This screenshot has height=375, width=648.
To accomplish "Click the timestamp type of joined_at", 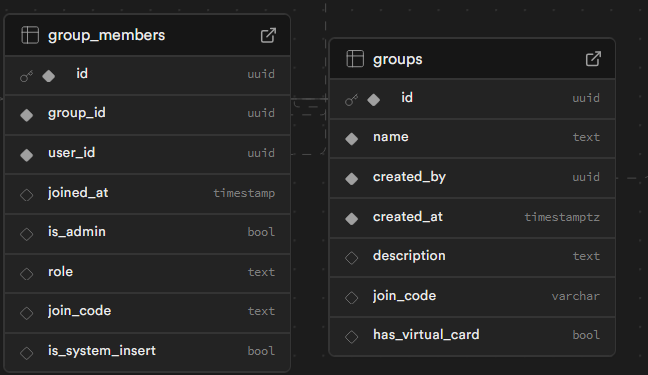I will 244,193.
